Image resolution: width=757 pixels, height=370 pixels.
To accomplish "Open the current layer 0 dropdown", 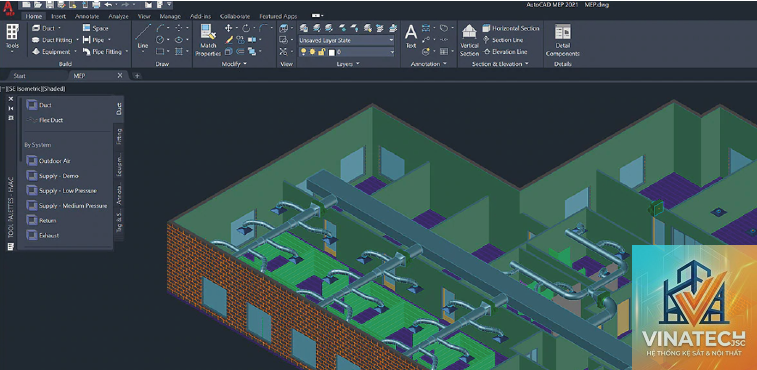I will [346, 52].
